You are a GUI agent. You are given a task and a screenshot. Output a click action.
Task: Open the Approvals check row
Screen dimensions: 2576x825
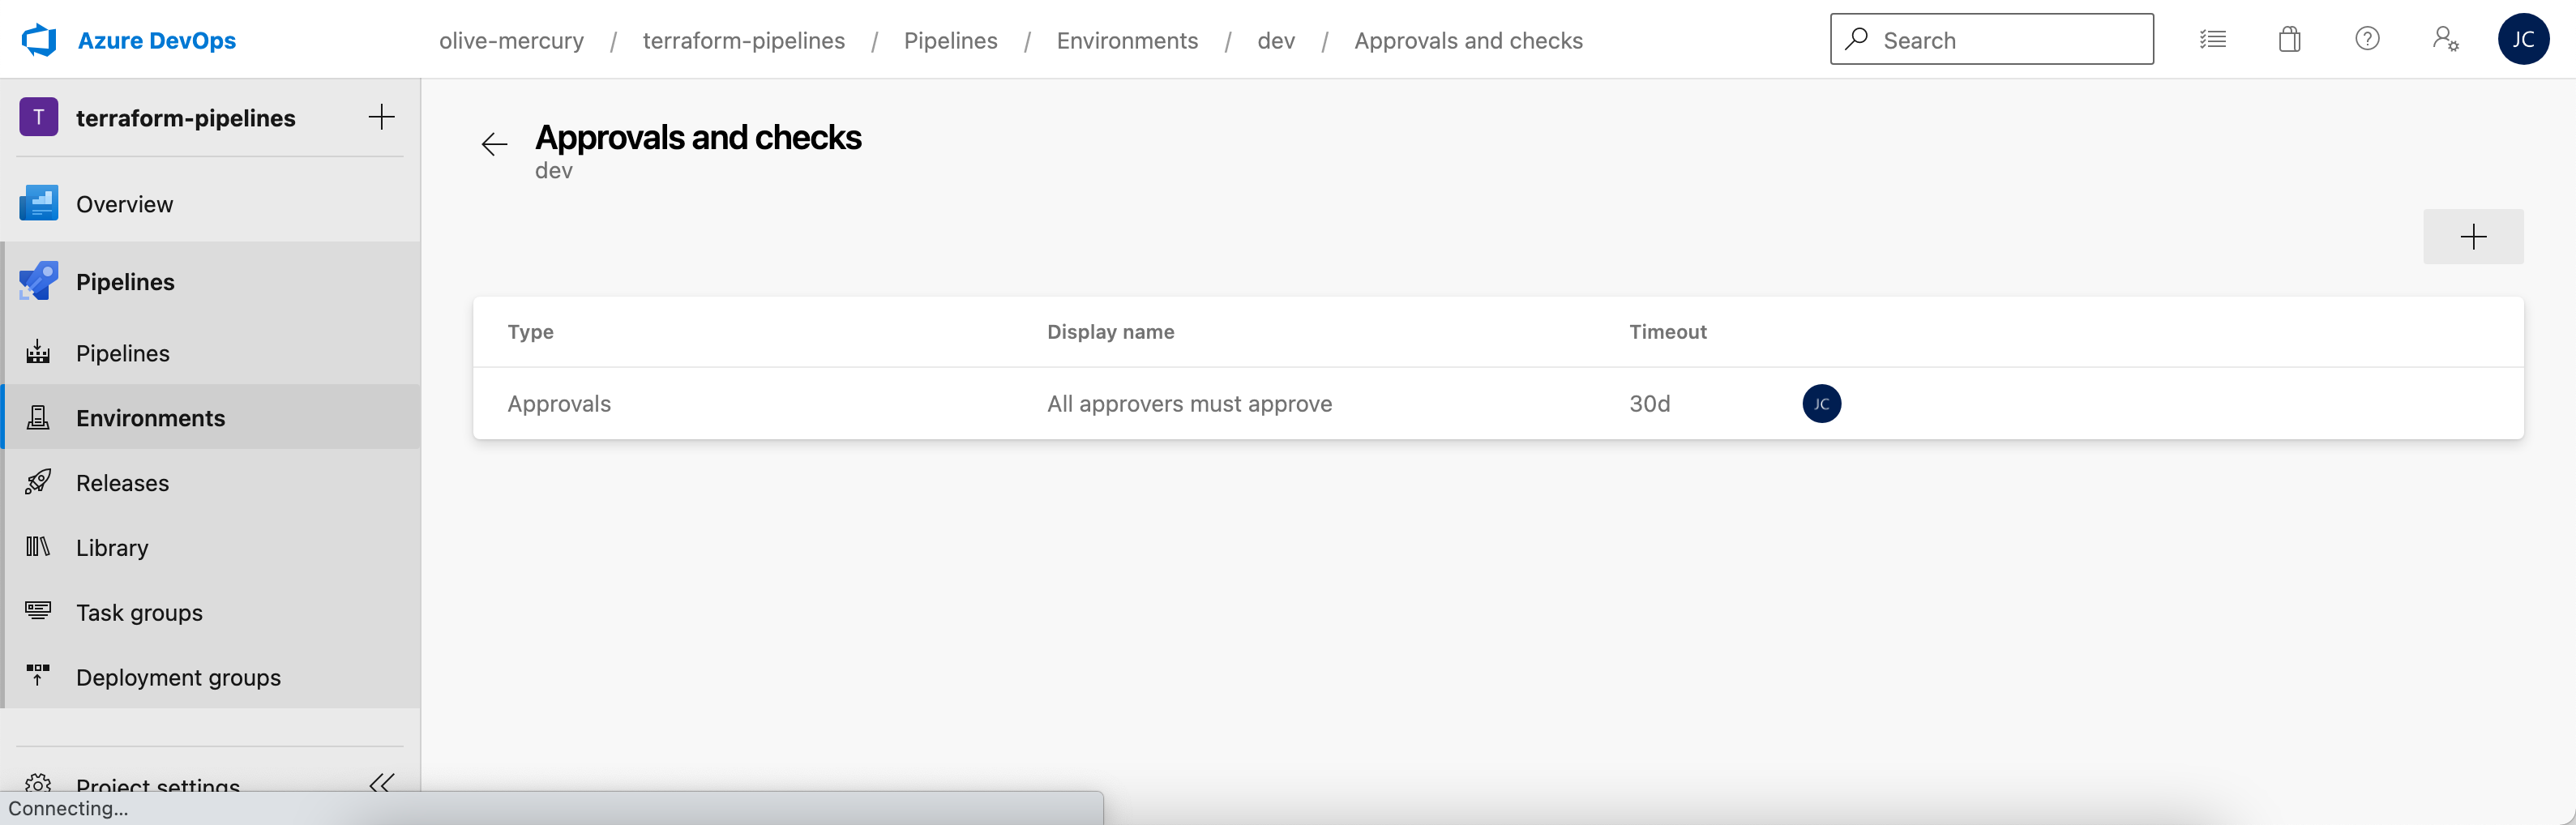point(1498,403)
